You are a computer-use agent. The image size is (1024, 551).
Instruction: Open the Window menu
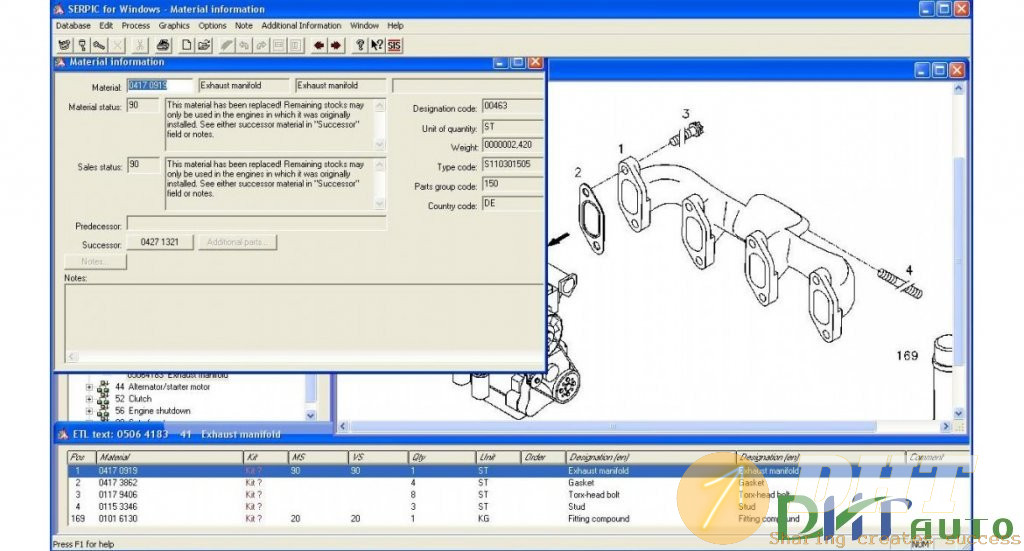point(364,25)
